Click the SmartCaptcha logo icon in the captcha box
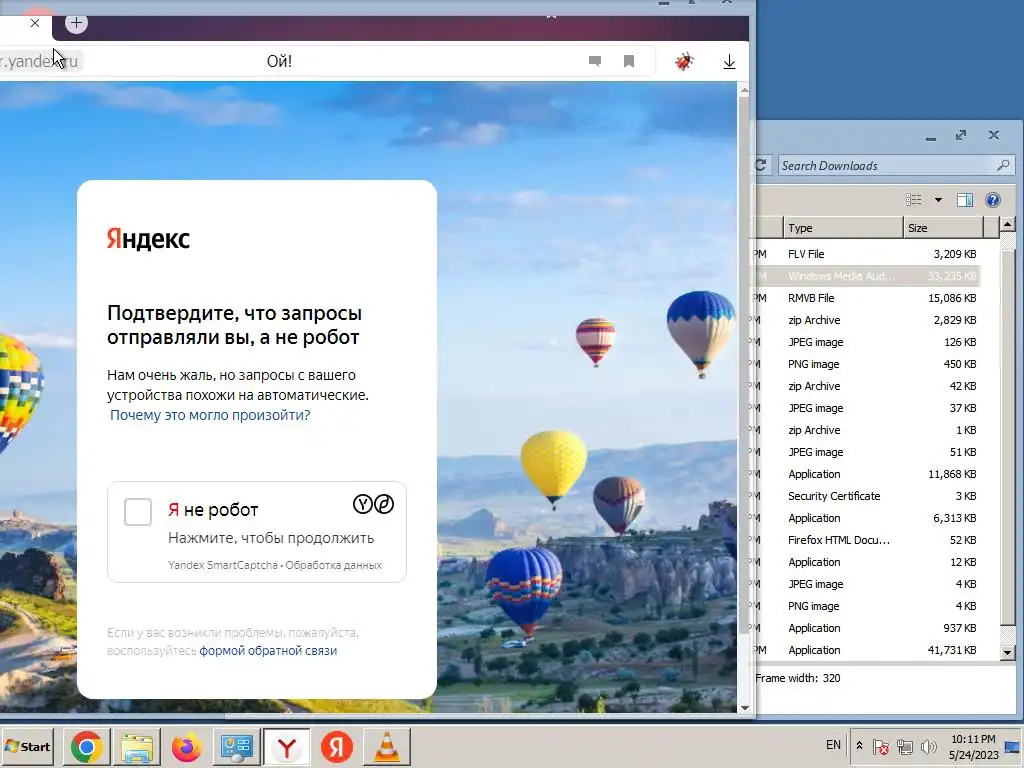The image size is (1024, 768). click(x=374, y=504)
